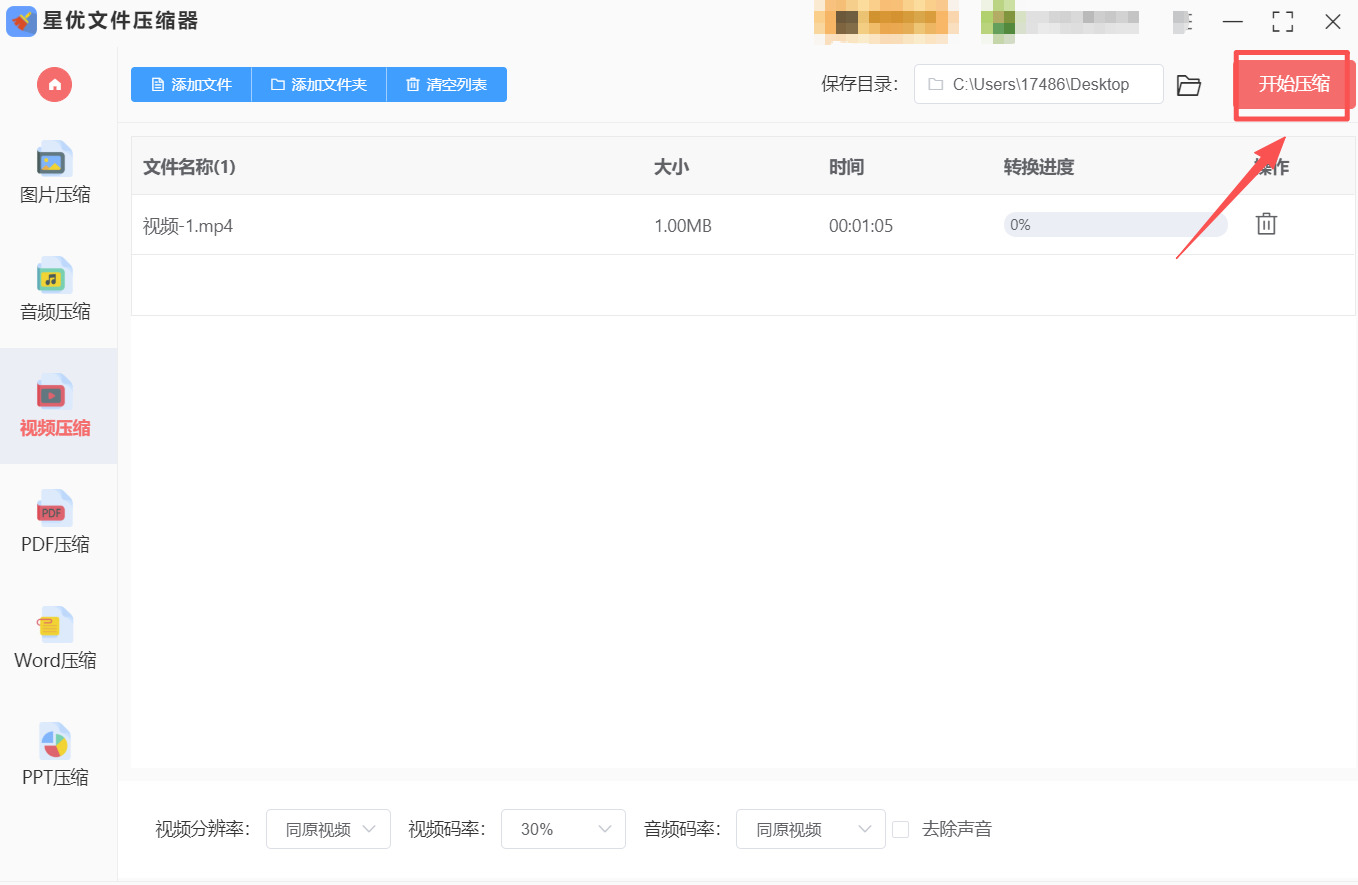This screenshot has width=1358, height=885.
Task: Select 音频压缩 from the sidebar
Action: pos(54,291)
